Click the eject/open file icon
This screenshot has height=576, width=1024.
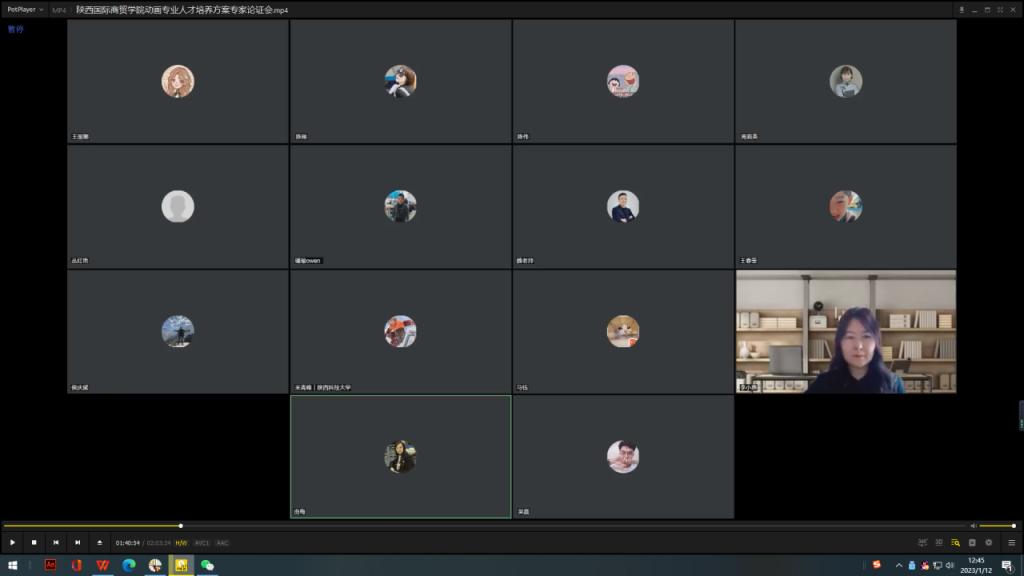click(x=99, y=542)
